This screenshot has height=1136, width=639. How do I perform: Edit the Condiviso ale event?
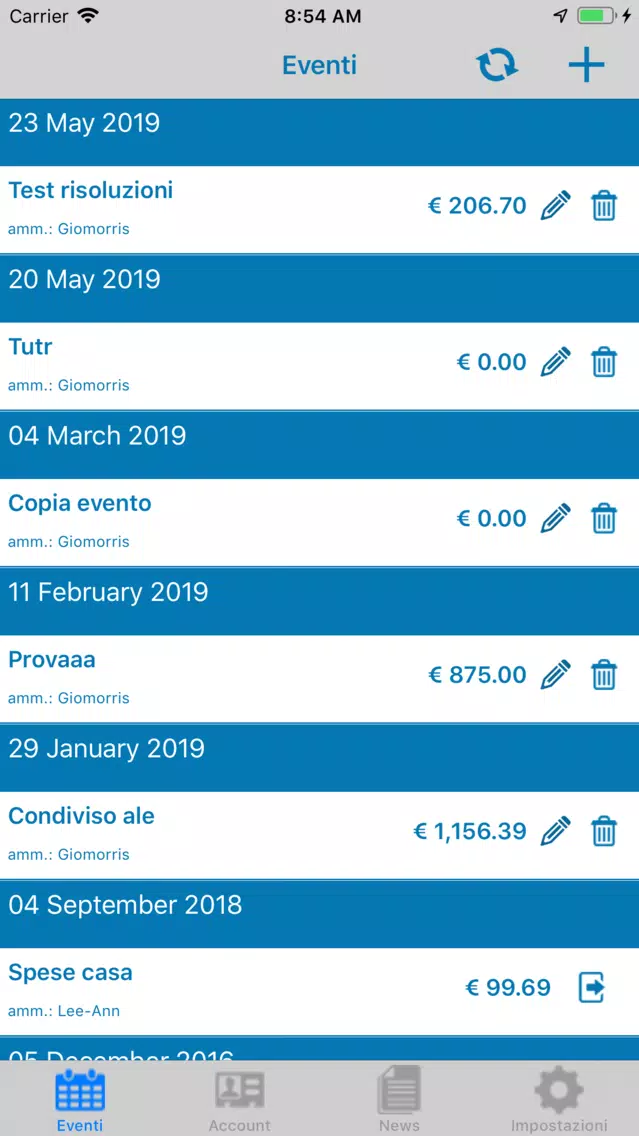point(556,832)
